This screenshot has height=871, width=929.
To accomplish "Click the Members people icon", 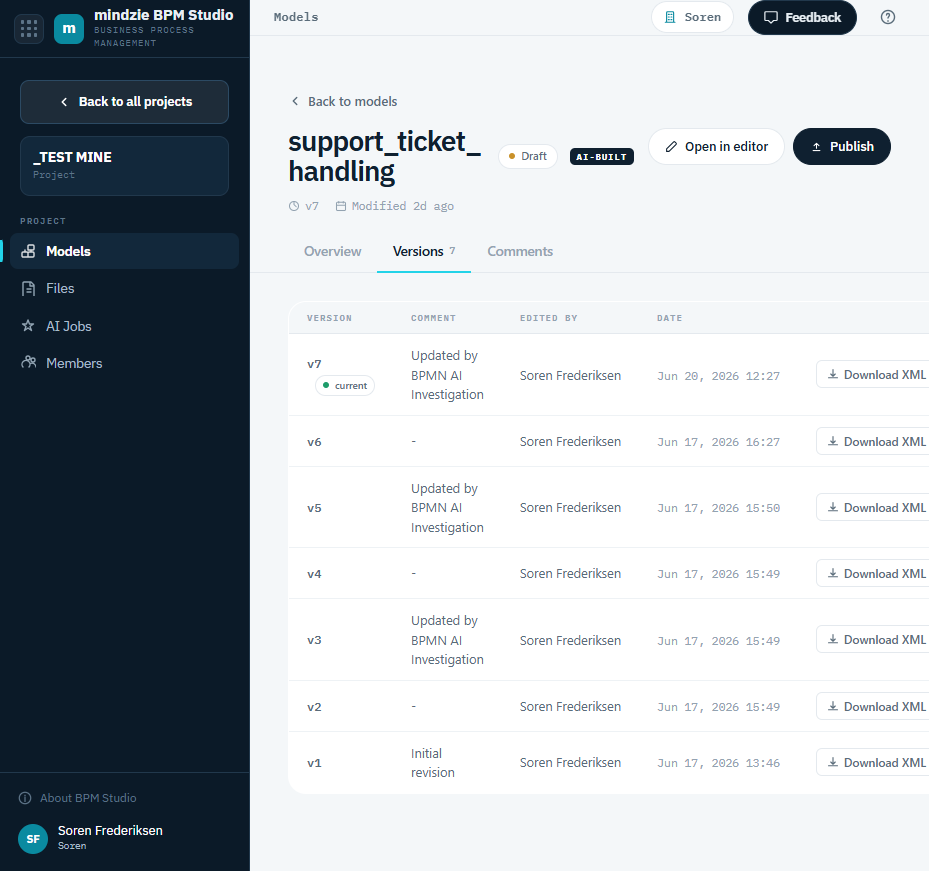I will coord(28,362).
